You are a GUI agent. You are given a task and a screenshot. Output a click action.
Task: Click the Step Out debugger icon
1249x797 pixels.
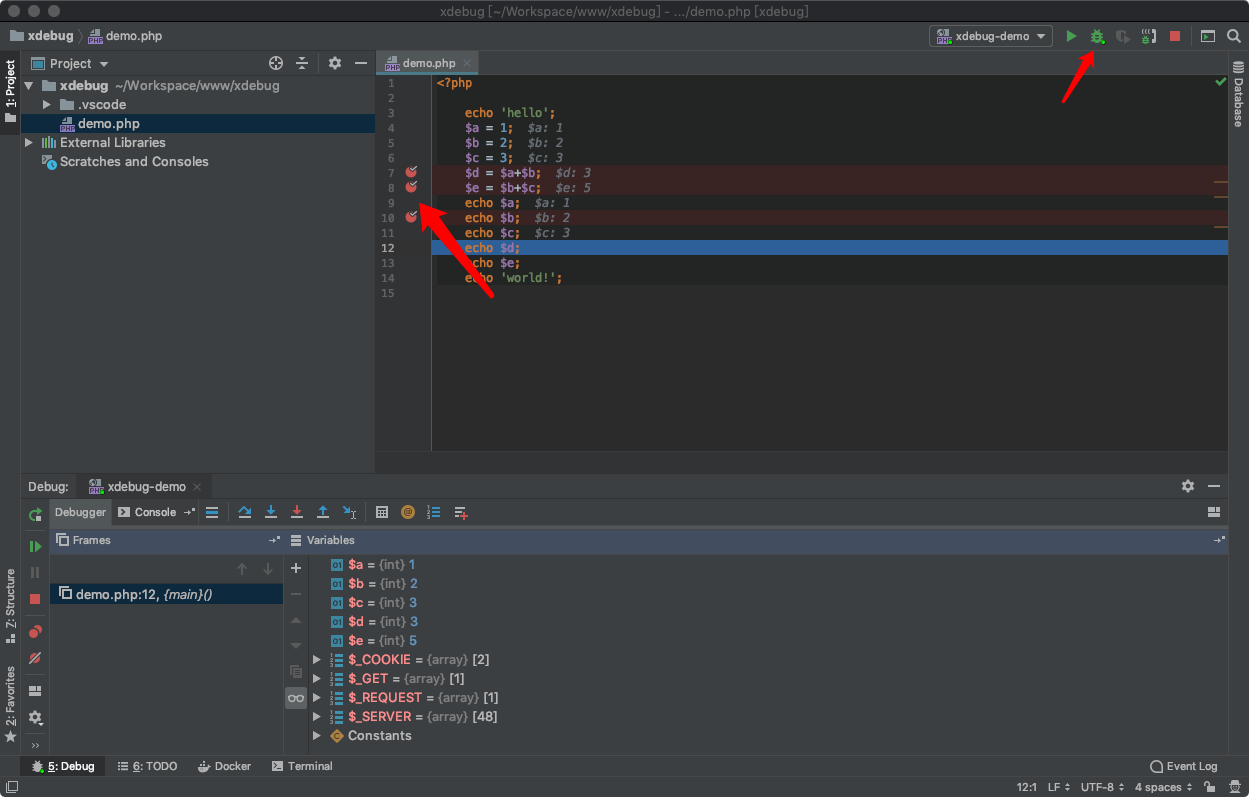click(x=323, y=512)
